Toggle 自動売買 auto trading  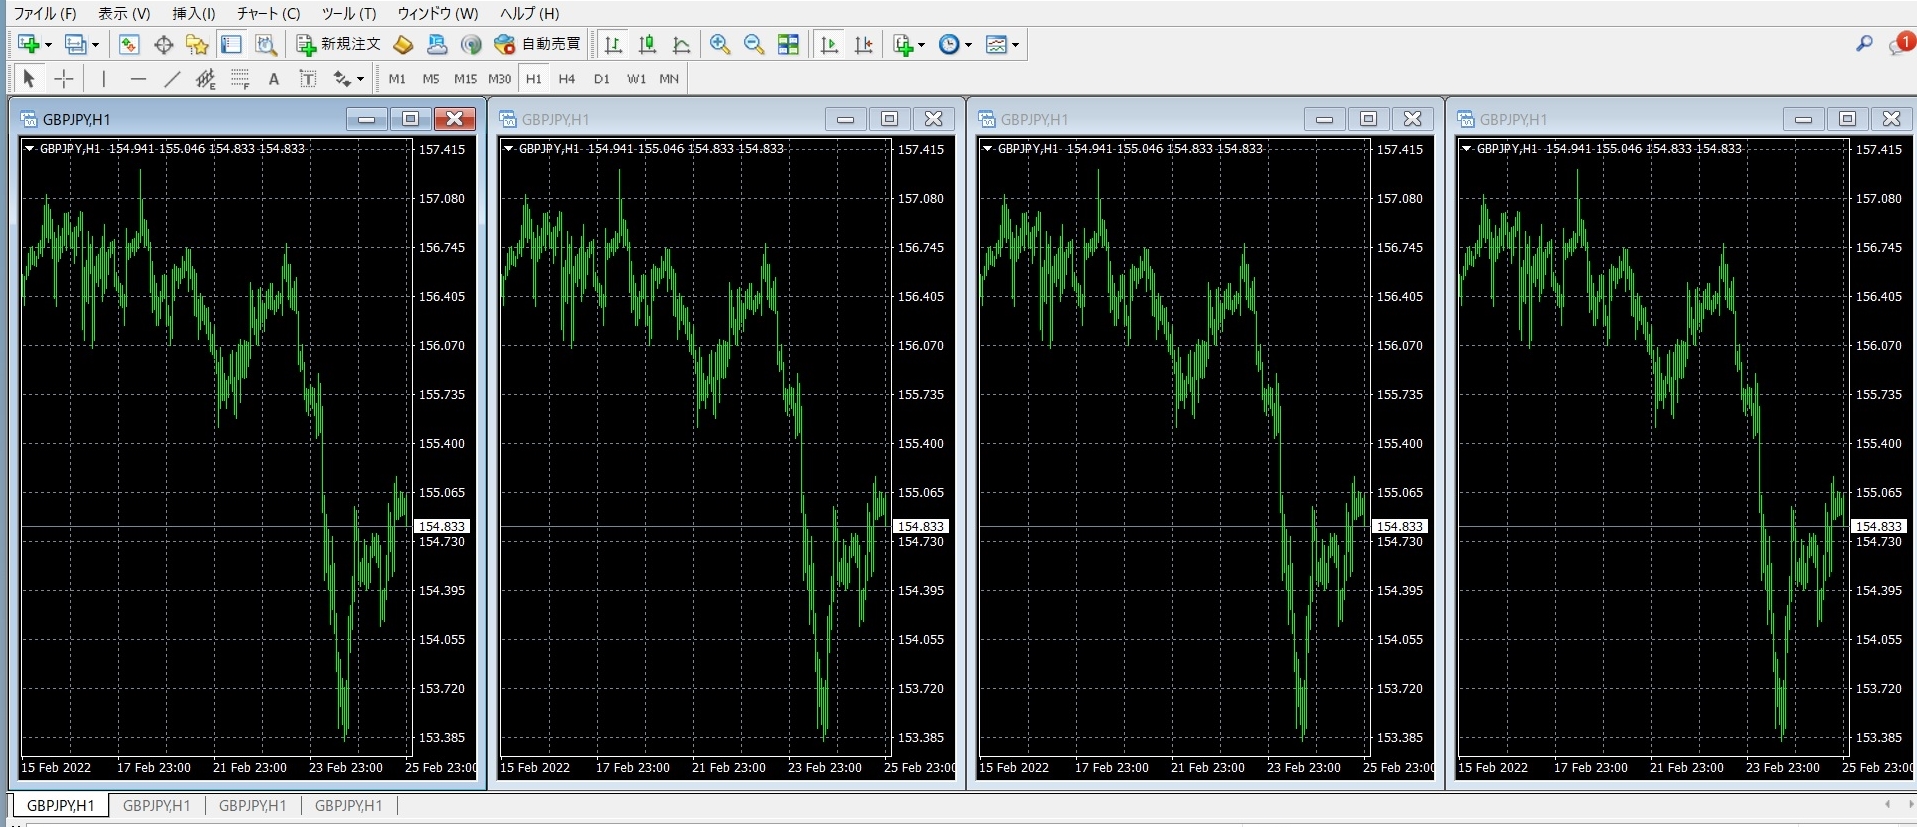539,44
